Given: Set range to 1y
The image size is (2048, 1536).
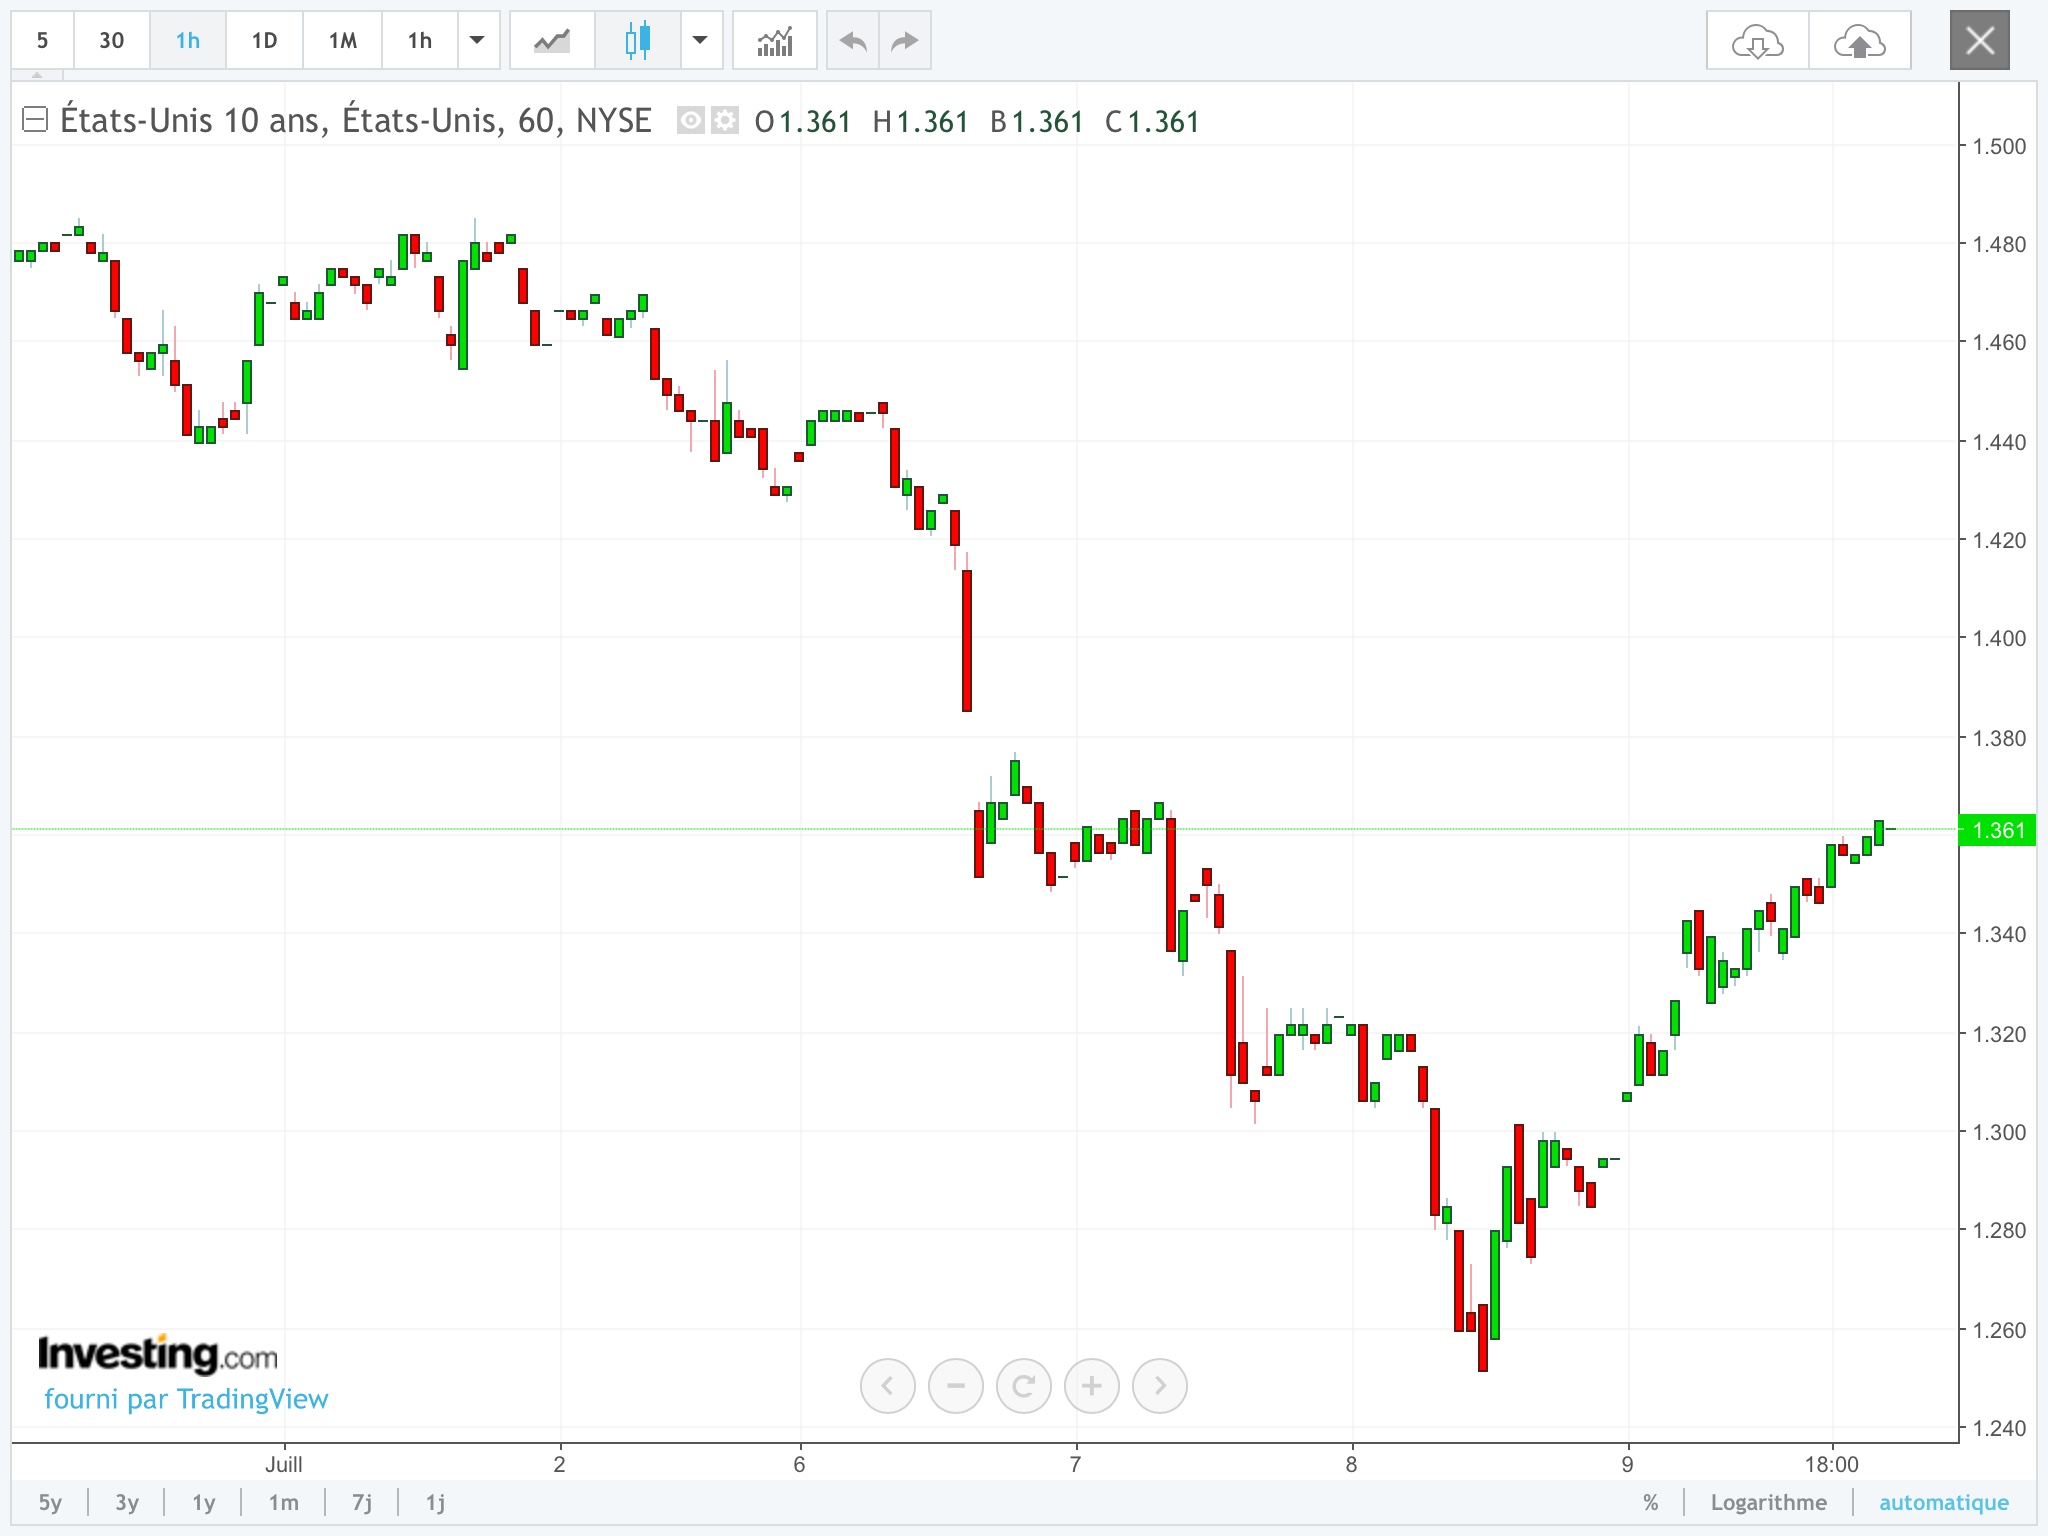Looking at the screenshot, I should [x=204, y=1502].
